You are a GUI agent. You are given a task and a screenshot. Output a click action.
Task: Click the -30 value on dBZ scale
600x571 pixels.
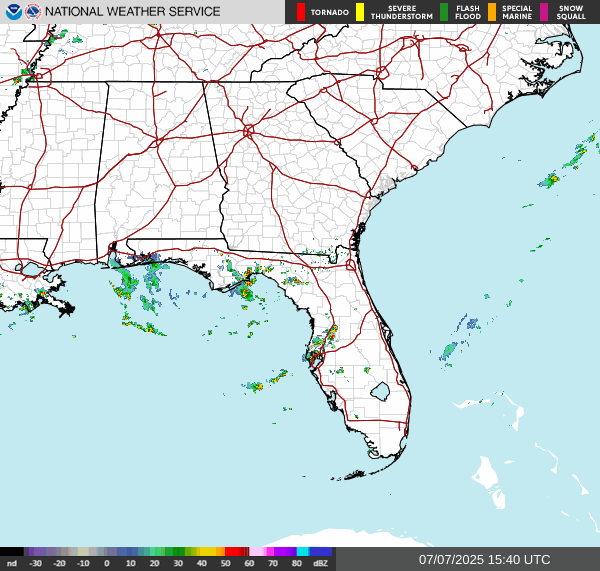35,563
